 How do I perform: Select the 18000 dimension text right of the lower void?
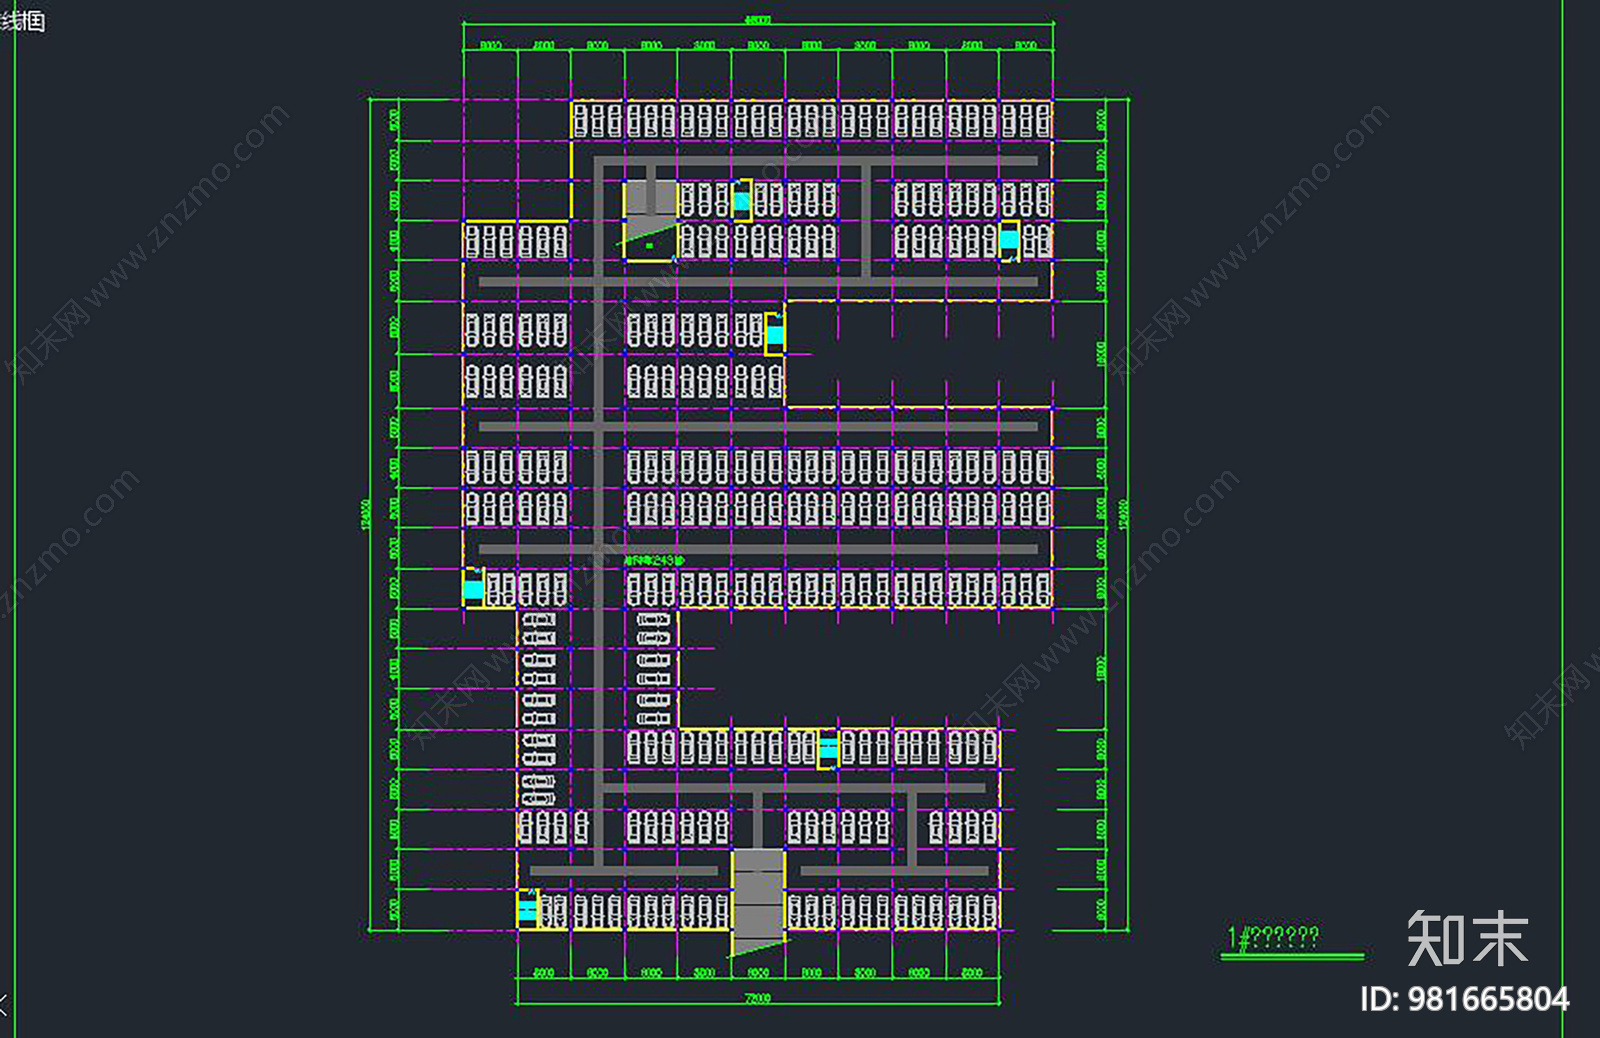[1101, 668]
